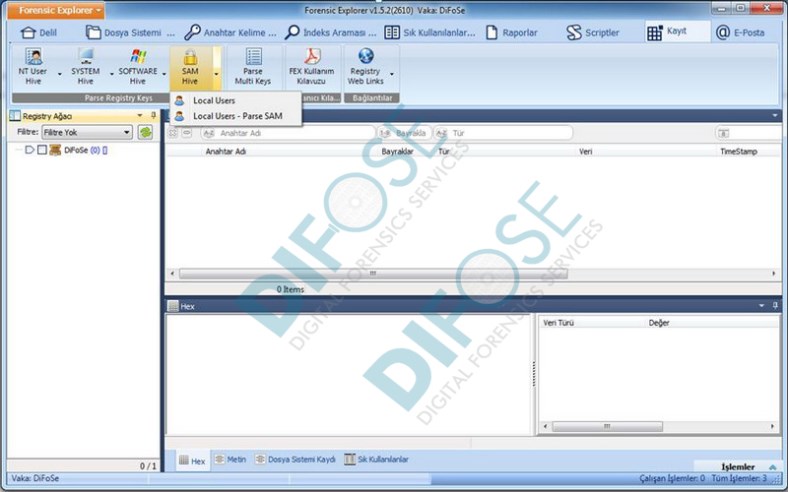Click the SYSTEM Hive icon
Screen dimensions: 788x492
(x=85, y=58)
